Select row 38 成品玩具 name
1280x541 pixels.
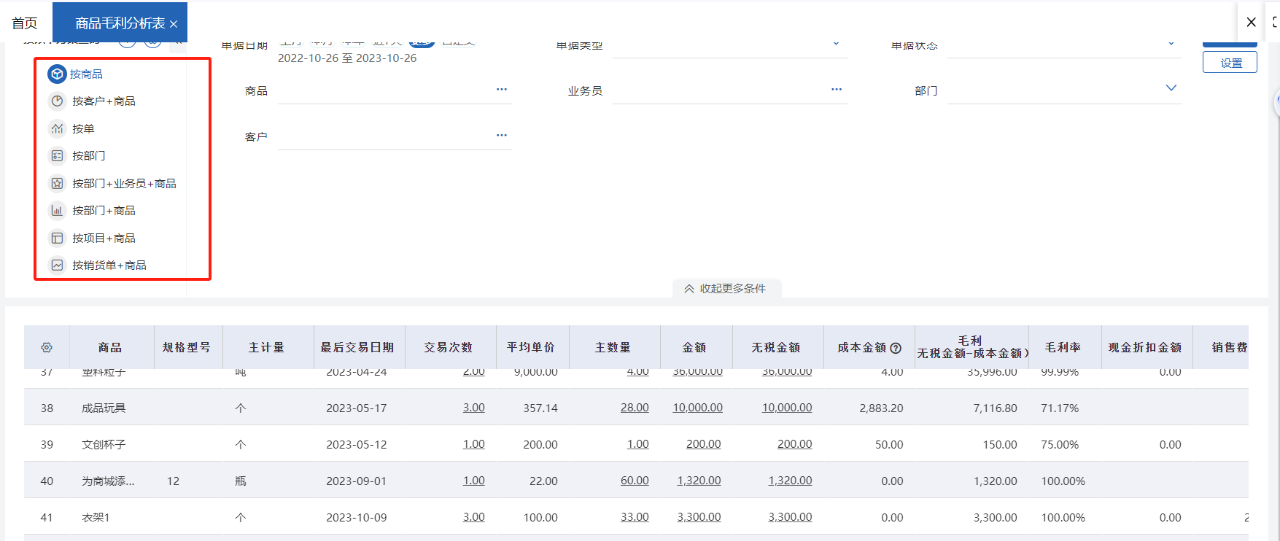103,408
